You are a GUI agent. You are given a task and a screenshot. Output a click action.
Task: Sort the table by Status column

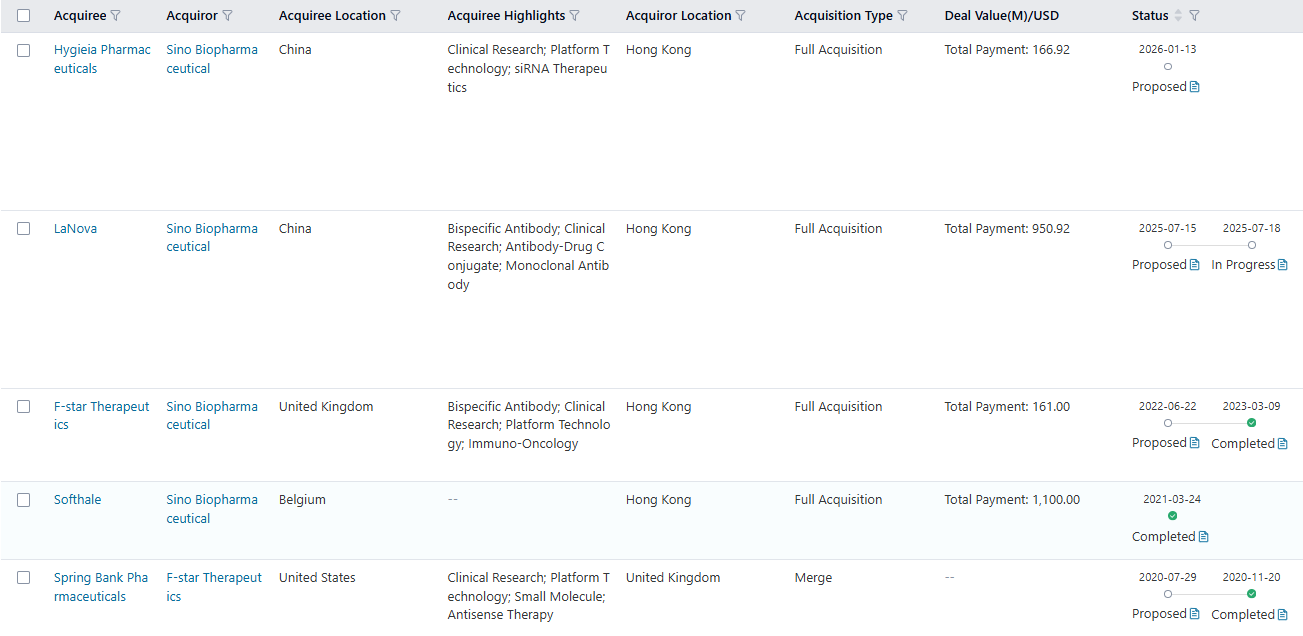point(1178,16)
